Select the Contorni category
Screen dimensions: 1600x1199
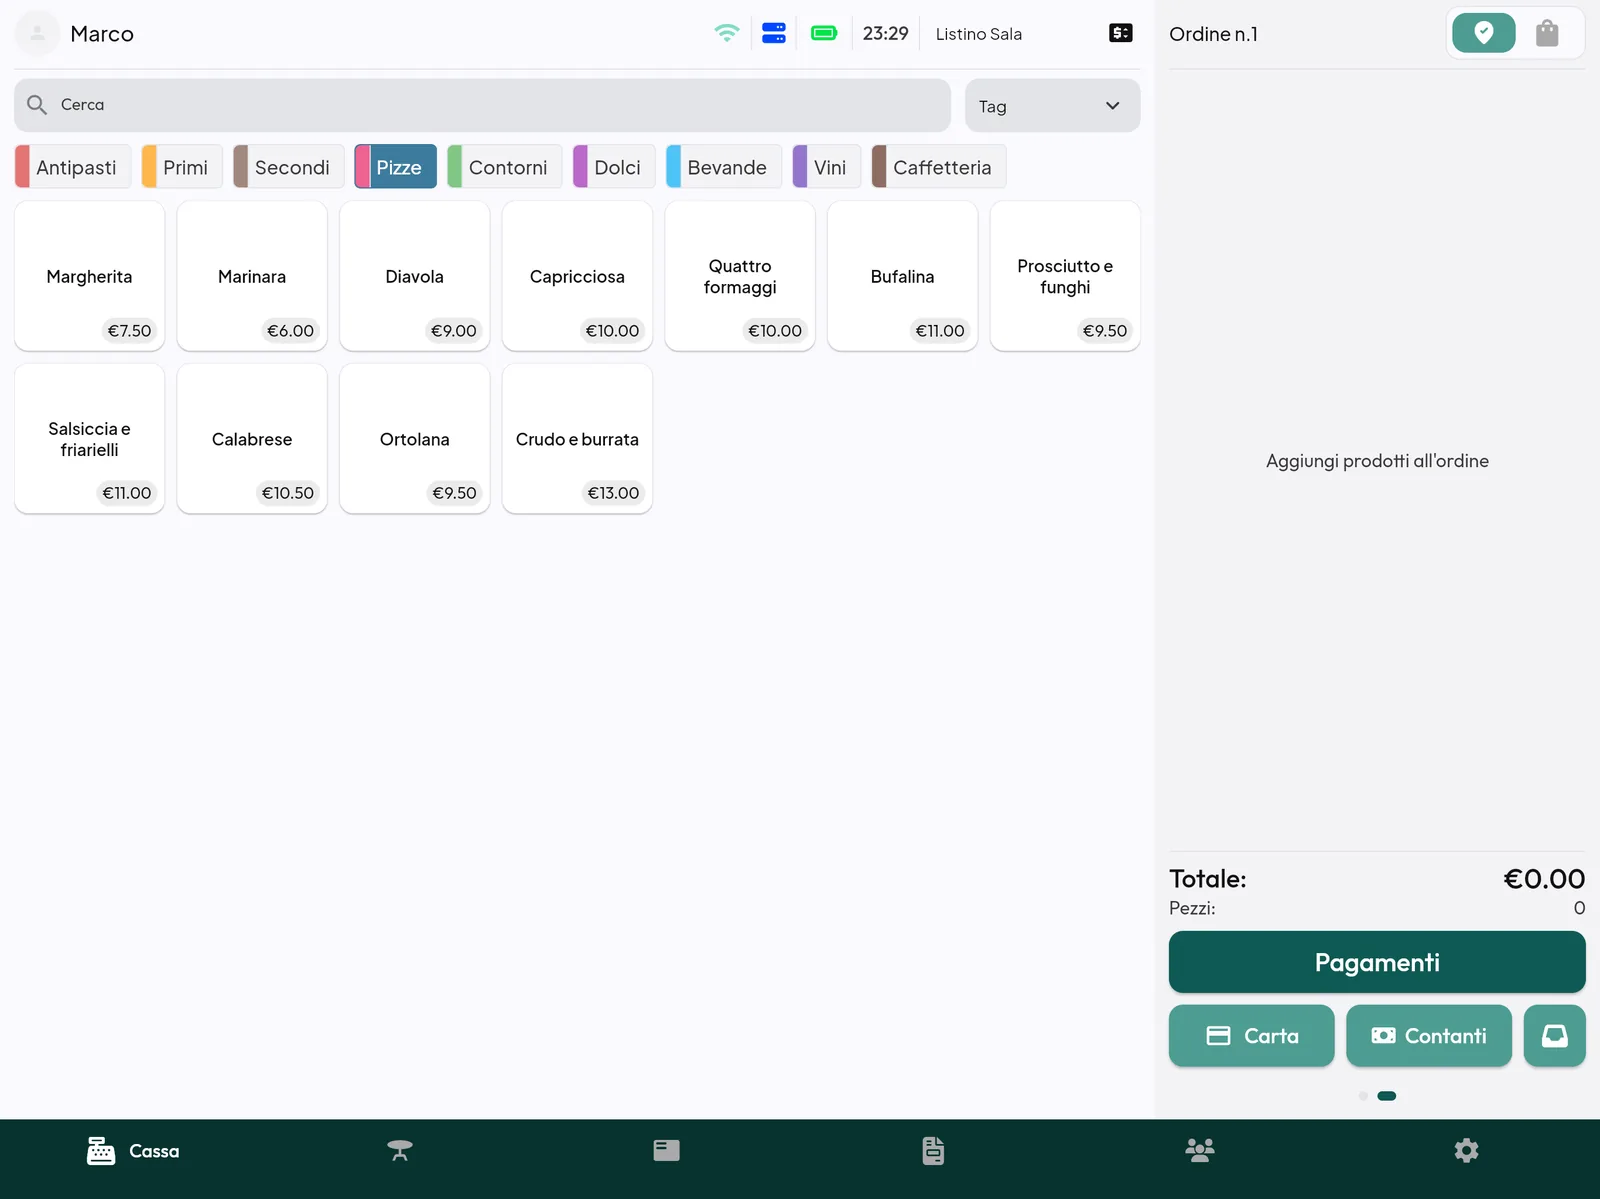coord(505,167)
